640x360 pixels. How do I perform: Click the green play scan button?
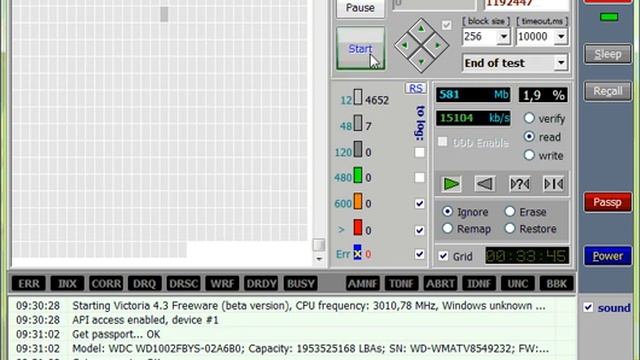[451, 184]
